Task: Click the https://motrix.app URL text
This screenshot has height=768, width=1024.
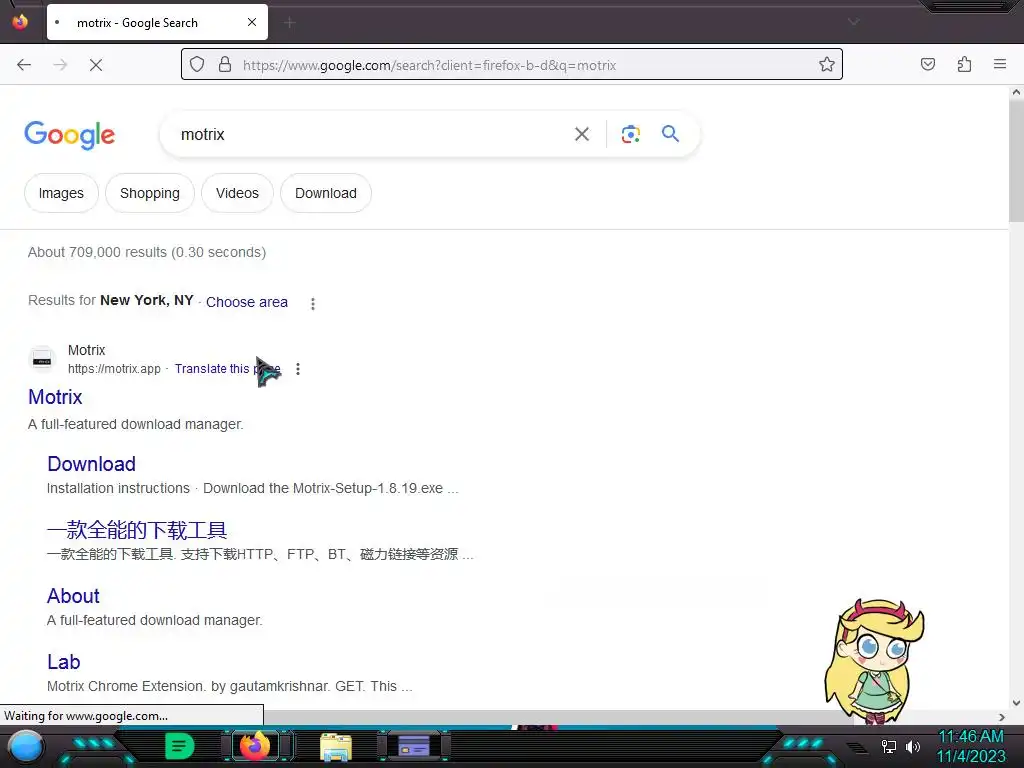Action: (x=114, y=369)
